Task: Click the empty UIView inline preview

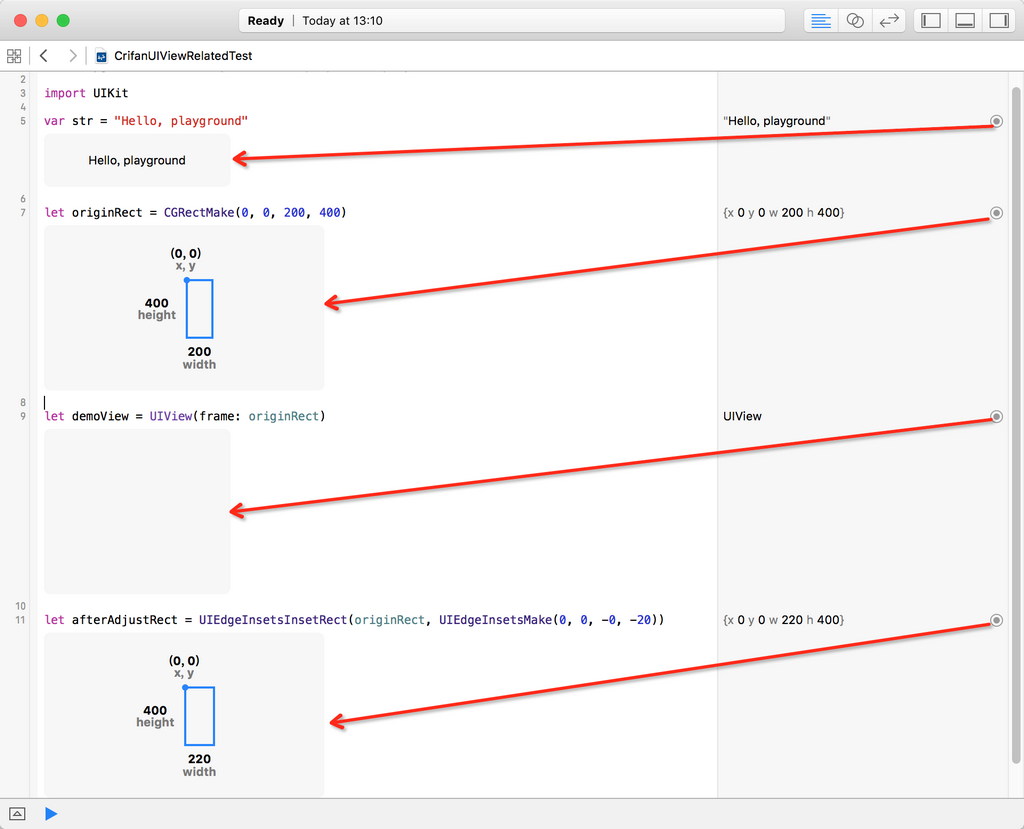Action: coord(137,512)
